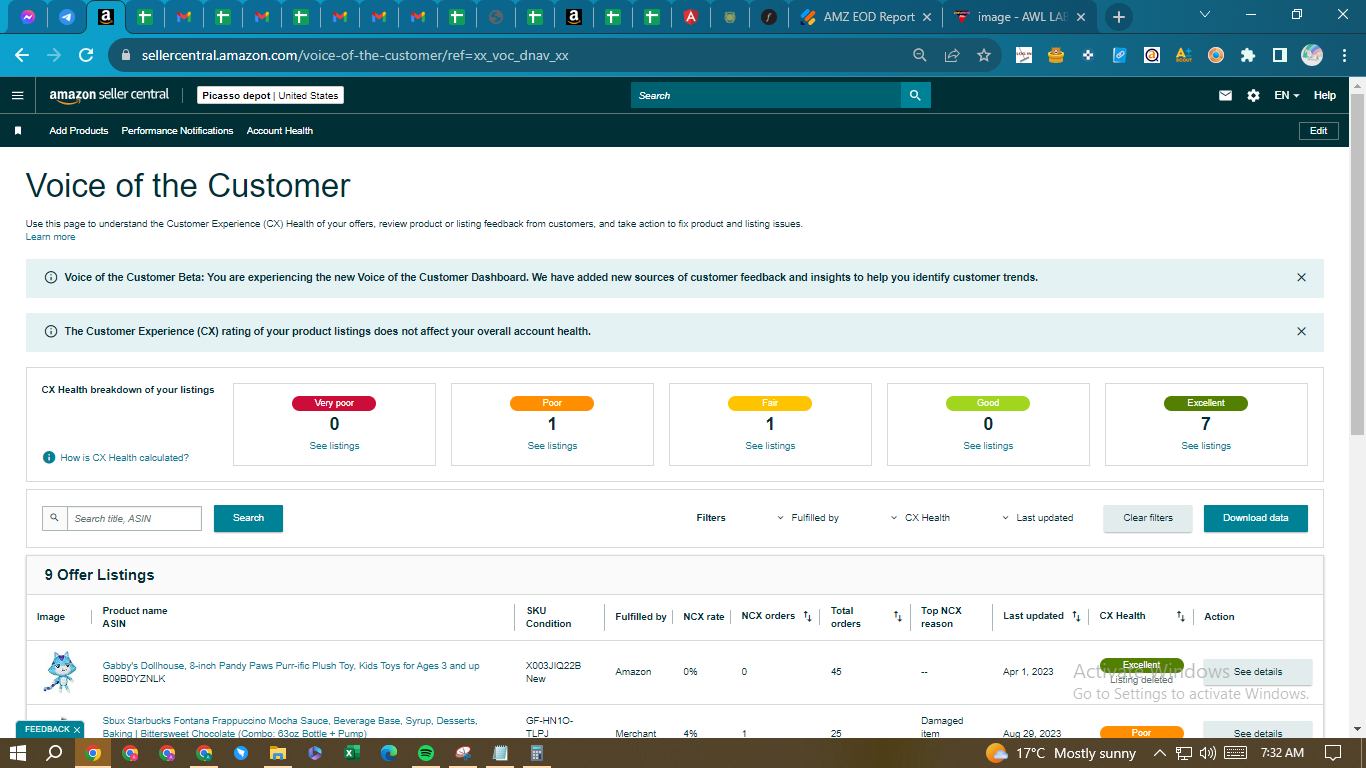Open Excel from the taskbar
The image size is (1366, 768).
pyautogui.click(x=352, y=753)
